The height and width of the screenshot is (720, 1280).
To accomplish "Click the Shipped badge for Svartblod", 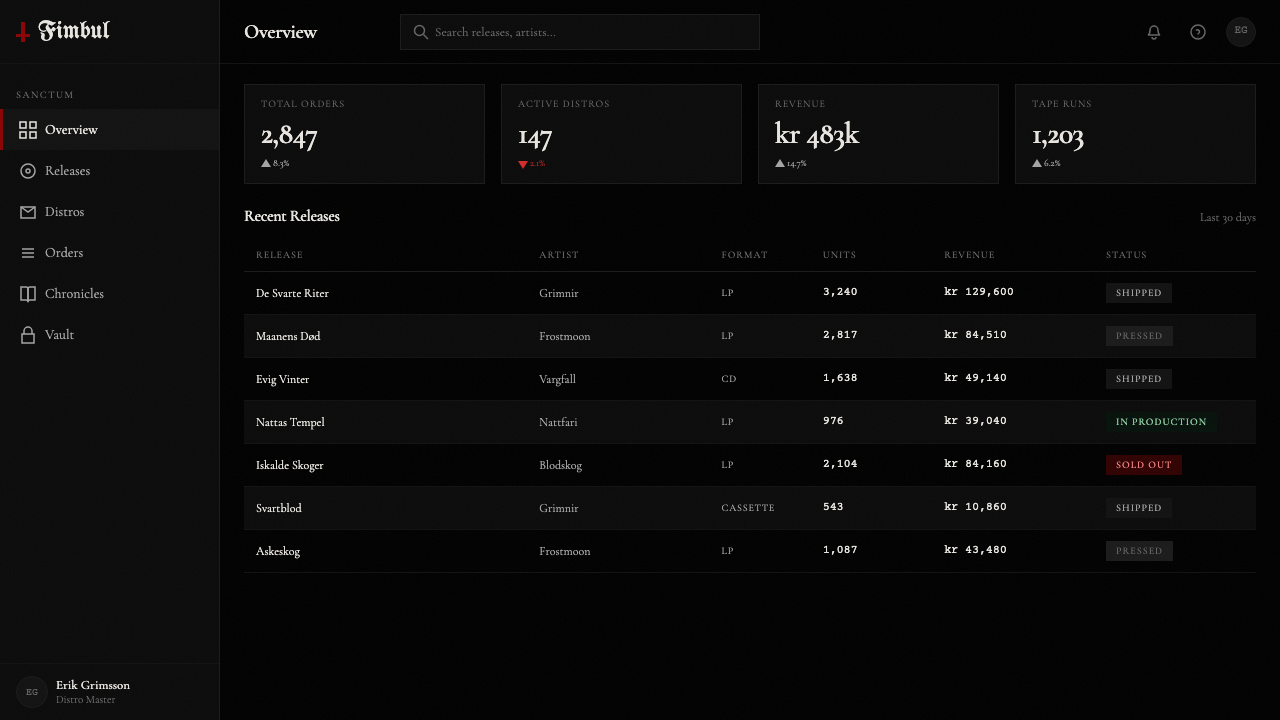I will coord(1139,508).
